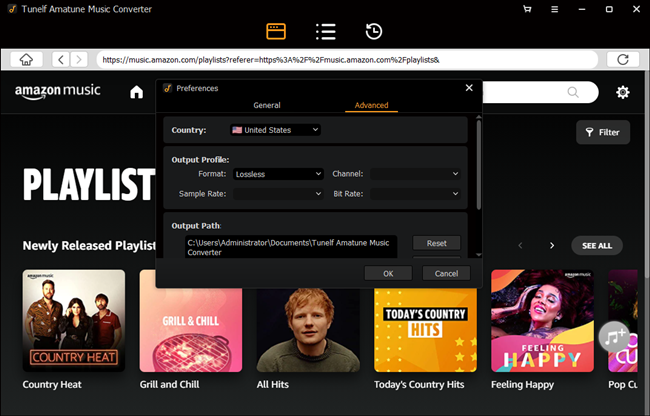The height and width of the screenshot is (416, 650).
Task: Switch to the web browser view icon
Action: coord(276,31)
